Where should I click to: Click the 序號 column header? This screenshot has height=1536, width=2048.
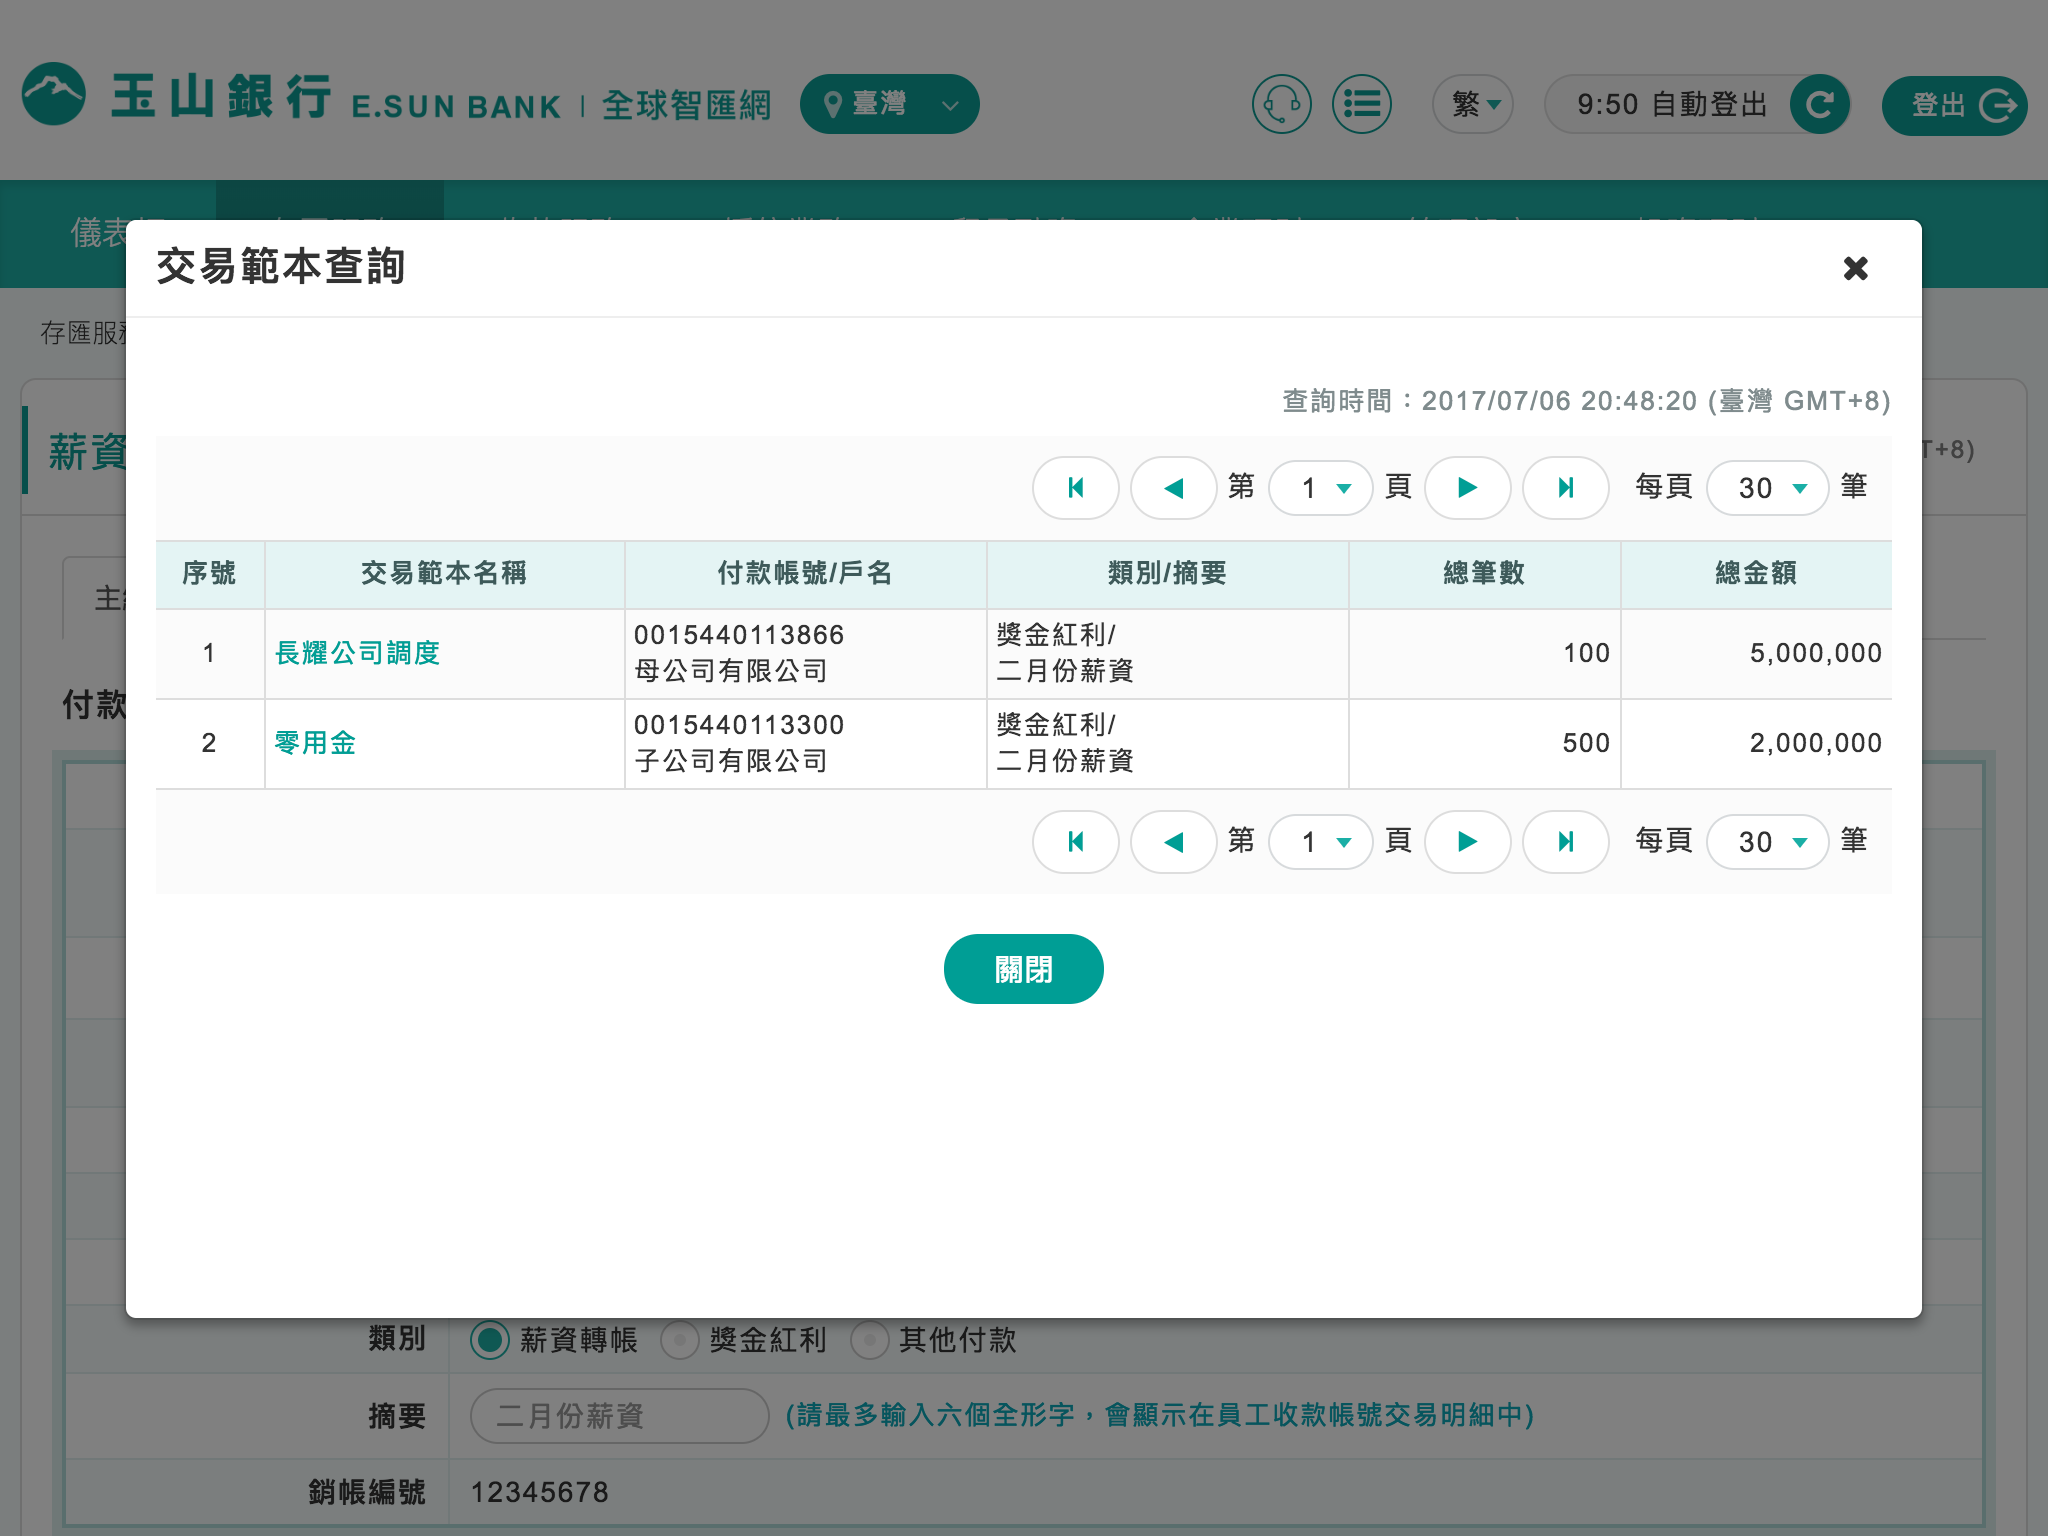[209, 574]
